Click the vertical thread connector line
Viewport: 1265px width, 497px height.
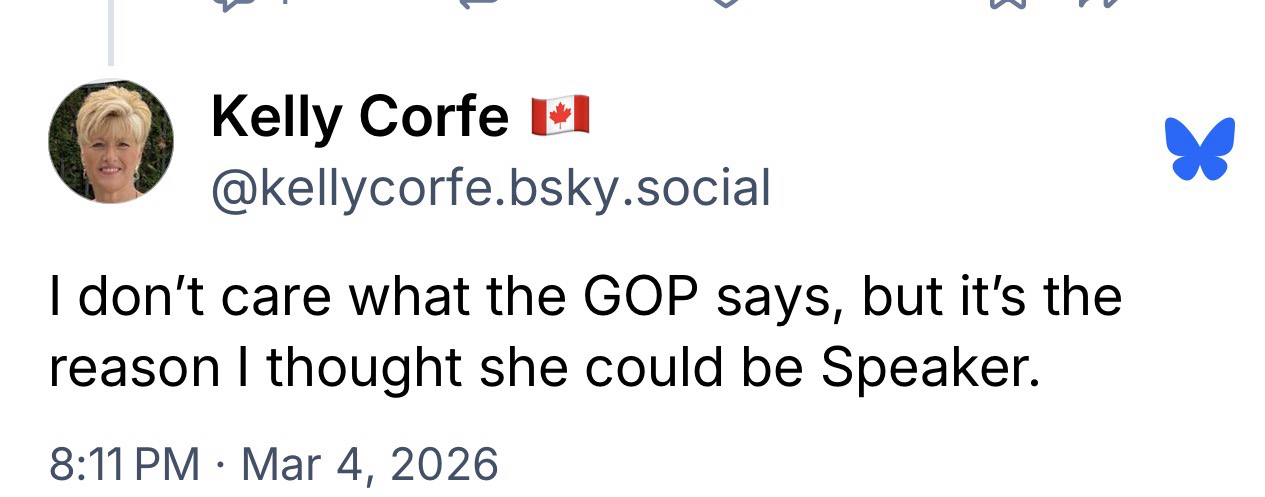(x=110, y=32)
